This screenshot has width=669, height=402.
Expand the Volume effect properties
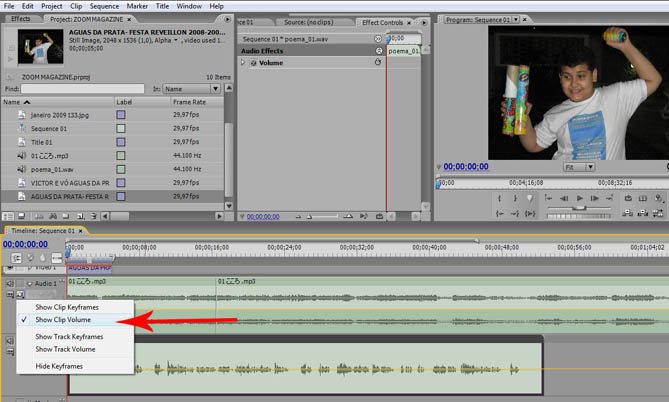241,63
